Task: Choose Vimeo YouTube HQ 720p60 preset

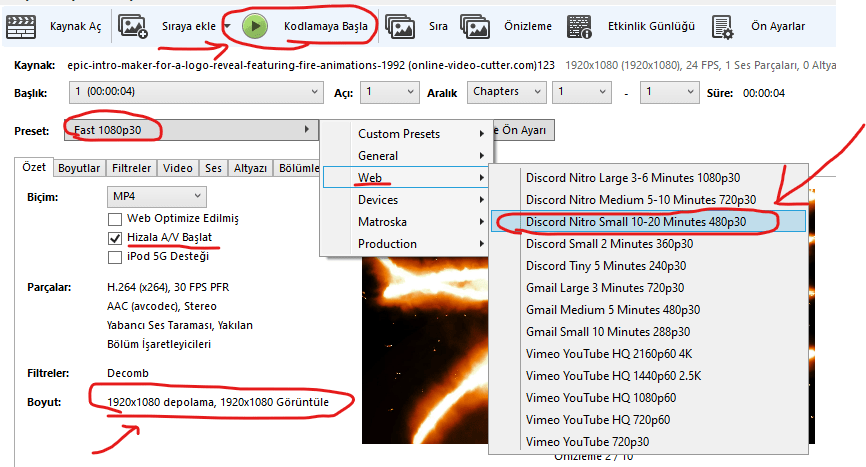Action: coord(648,420)
